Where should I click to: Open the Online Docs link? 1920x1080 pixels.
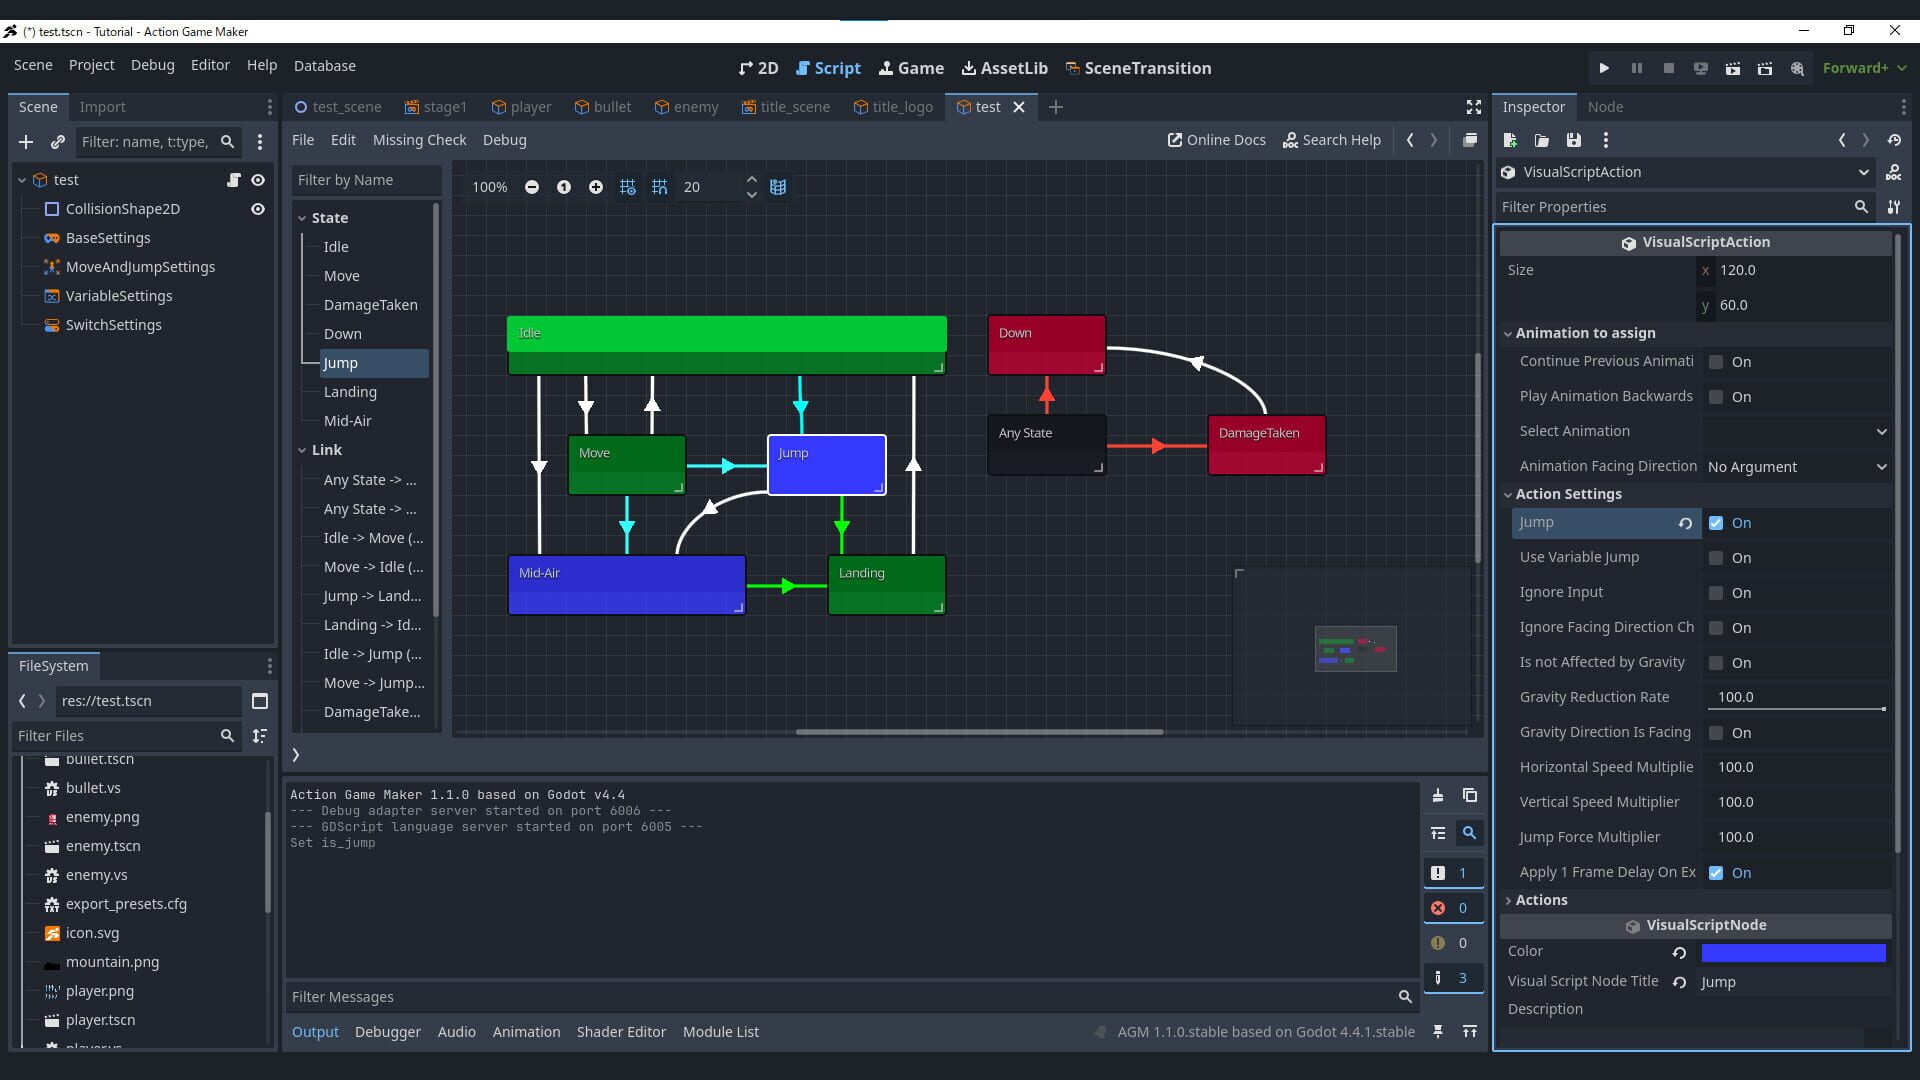pyautogui.click(x=1216, y=140)
